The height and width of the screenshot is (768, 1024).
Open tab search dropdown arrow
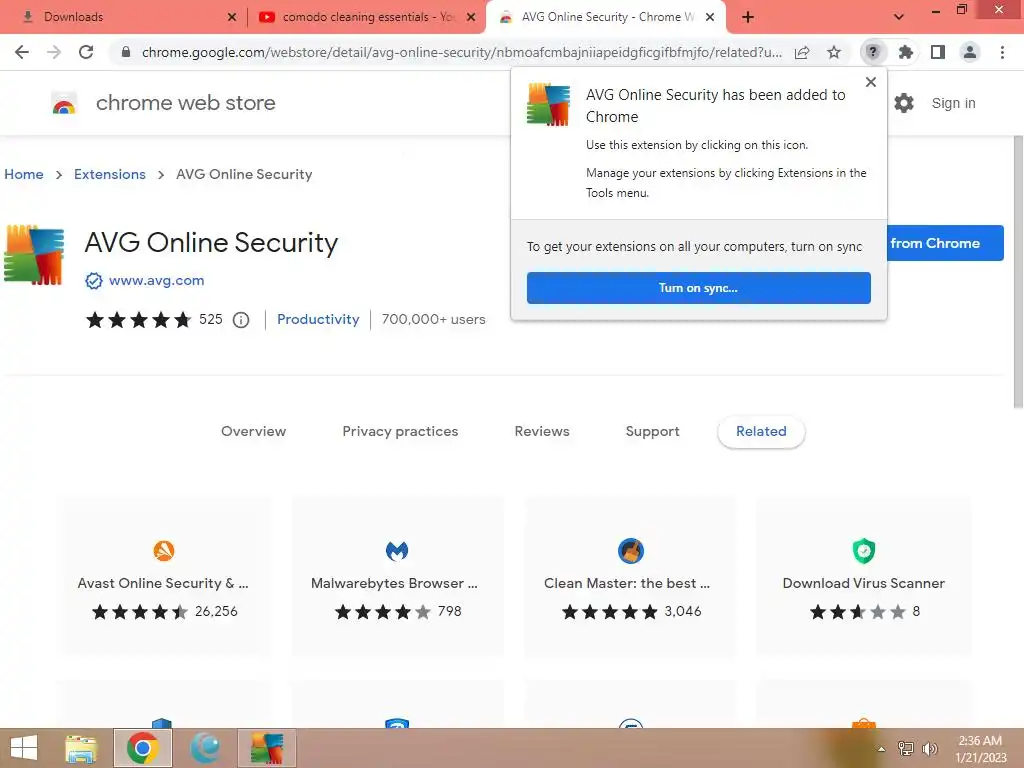899,17
